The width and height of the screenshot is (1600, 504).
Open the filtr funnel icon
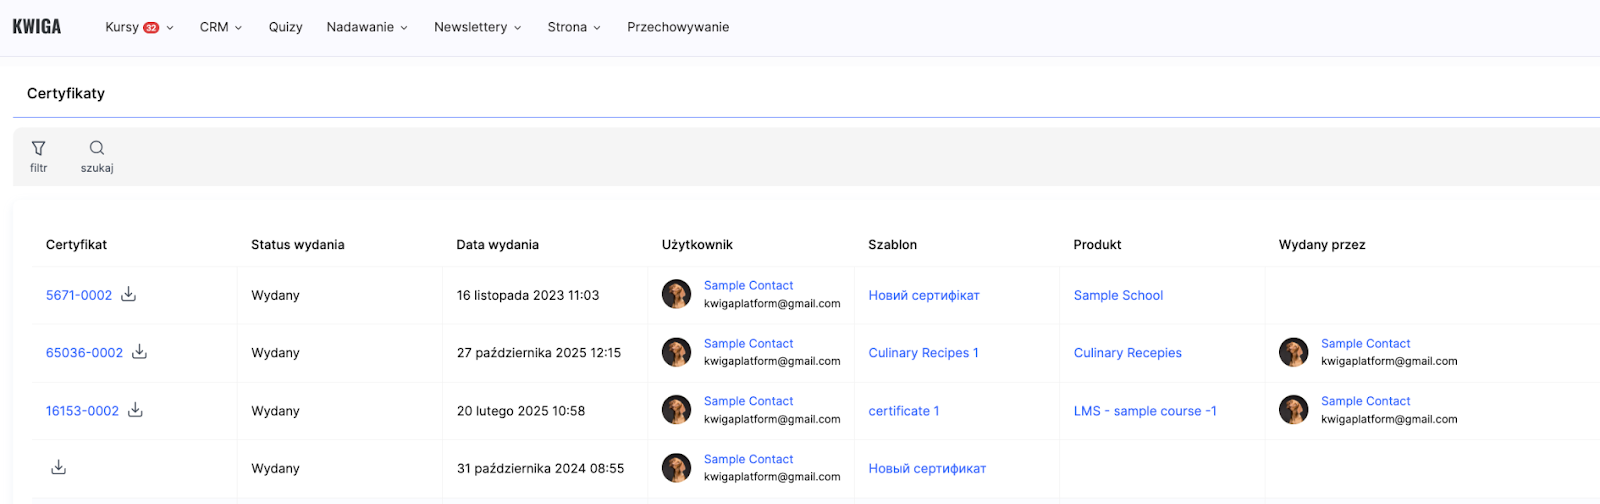38,149
